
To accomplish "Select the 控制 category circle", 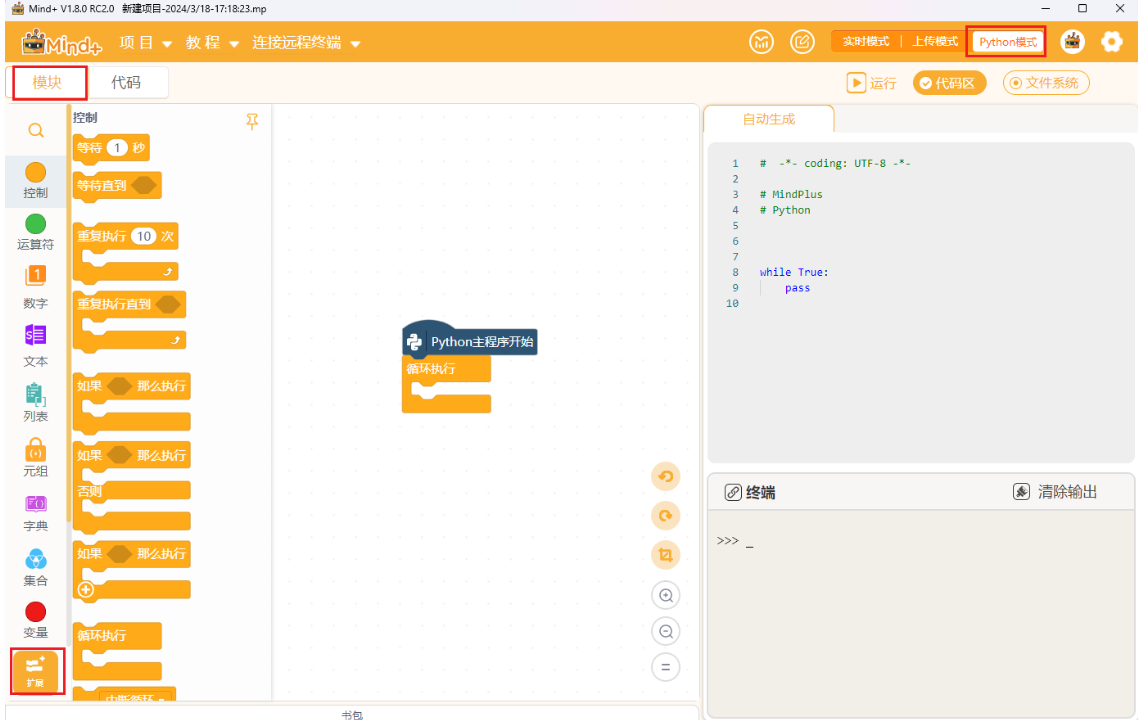I will [x=36, y=173].
